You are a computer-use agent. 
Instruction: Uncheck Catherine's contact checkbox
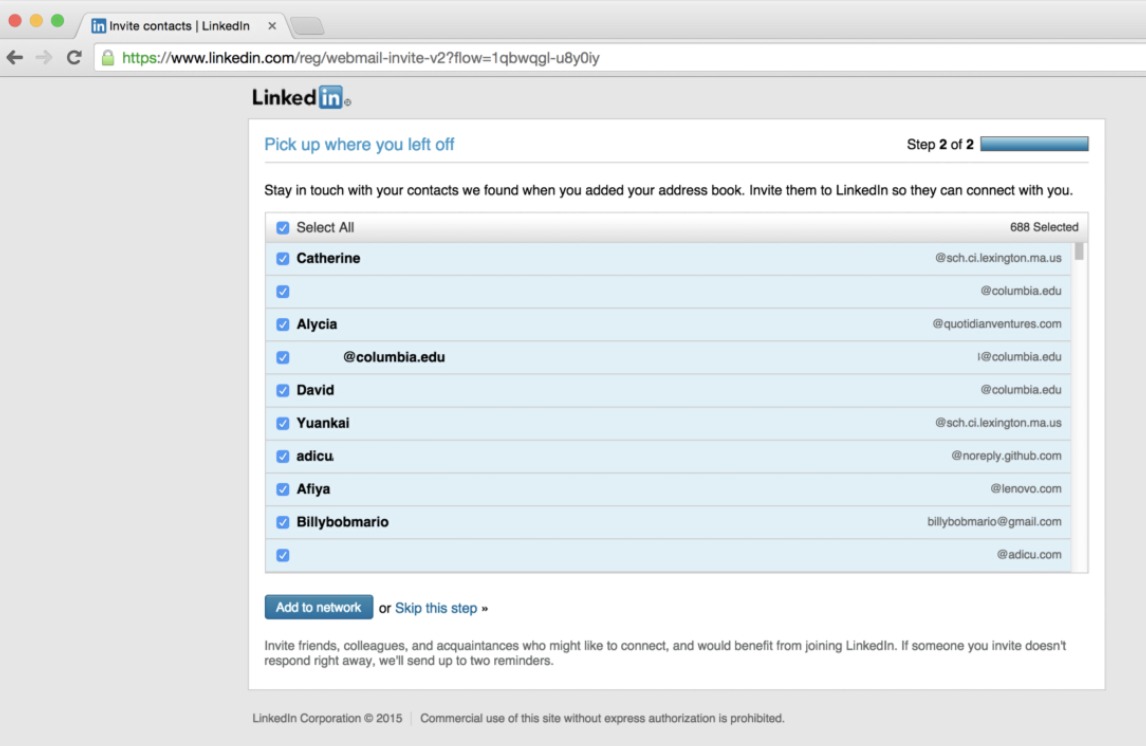(x=283, y=259)
